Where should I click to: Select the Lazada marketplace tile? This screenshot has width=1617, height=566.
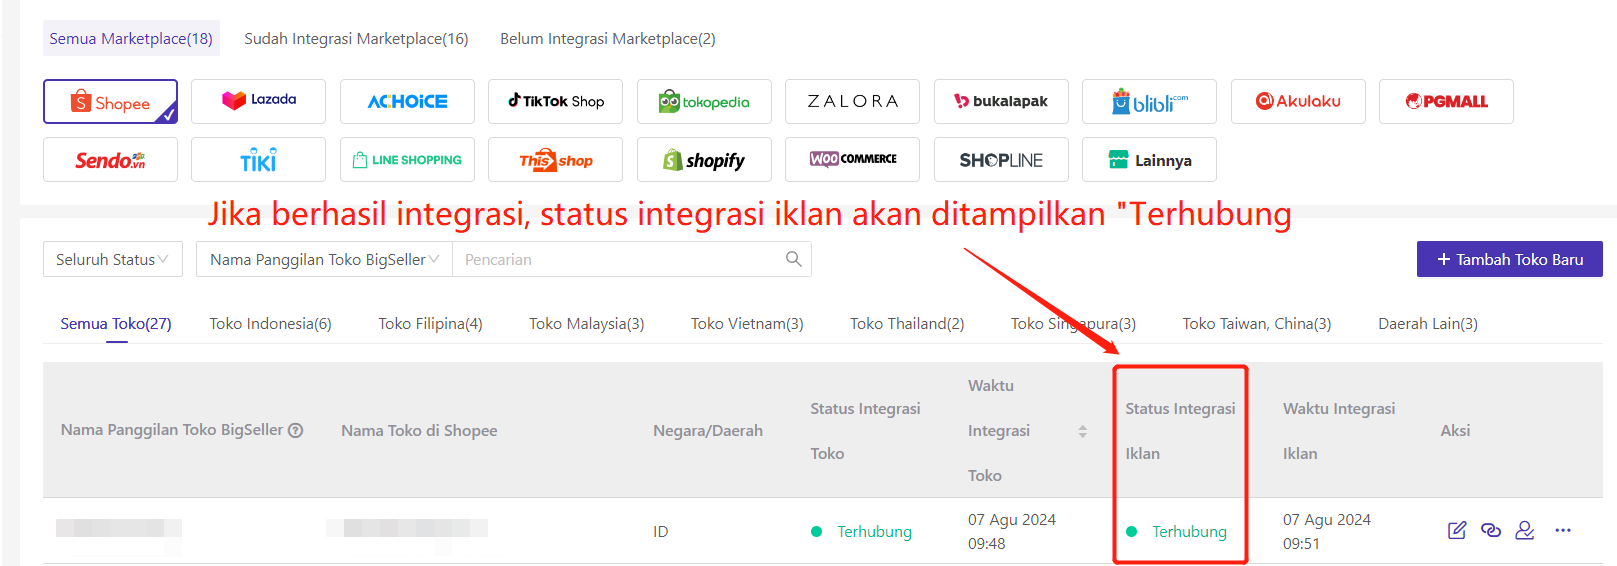point(258,102)
